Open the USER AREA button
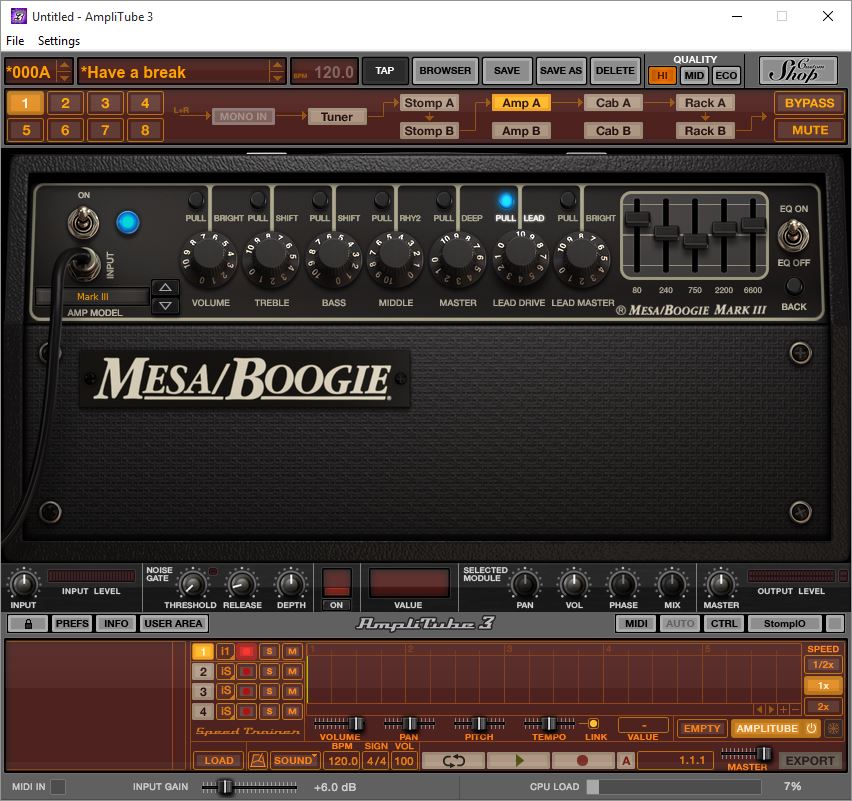The height and width of the screenshot is (801, 852). (x=173, y=623)
